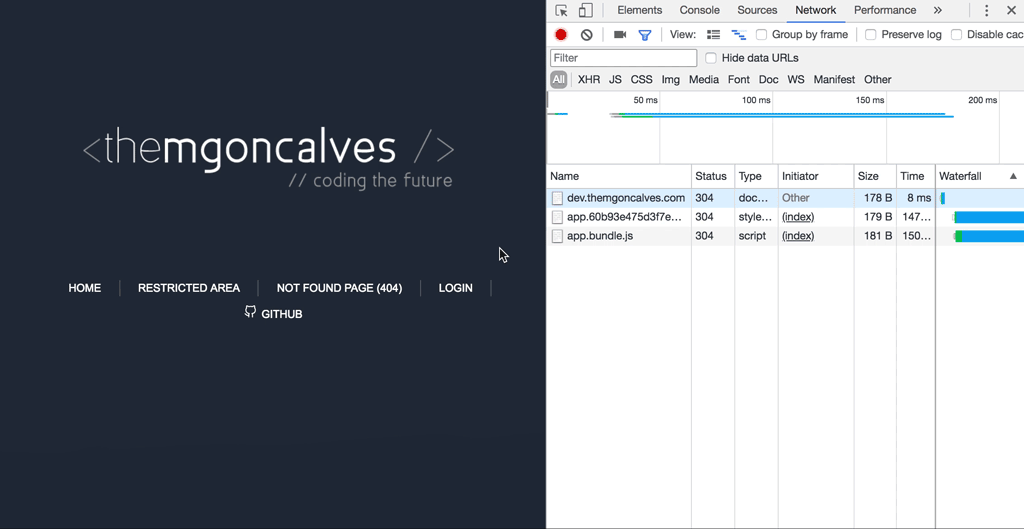The height and width of the screenshot is (529, 1024).
Task: Click the GitHub octocat icon
Action: point(250,312)
